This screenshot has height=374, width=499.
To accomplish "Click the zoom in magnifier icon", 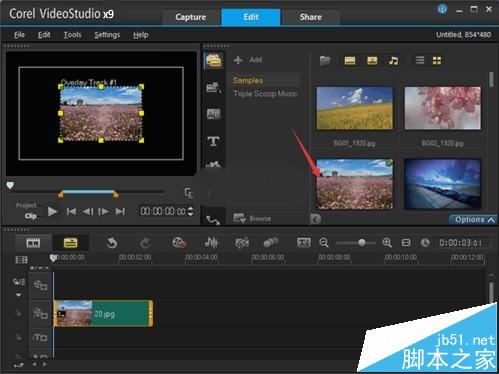I will pos(387,243).
